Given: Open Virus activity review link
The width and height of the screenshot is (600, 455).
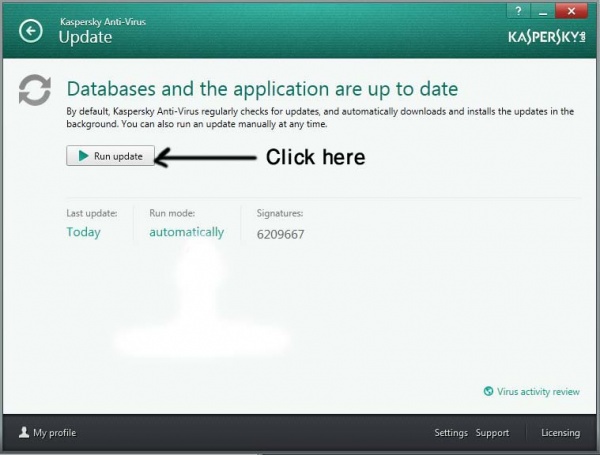Looking at the screenshot, I should click(x=538, y=391).
